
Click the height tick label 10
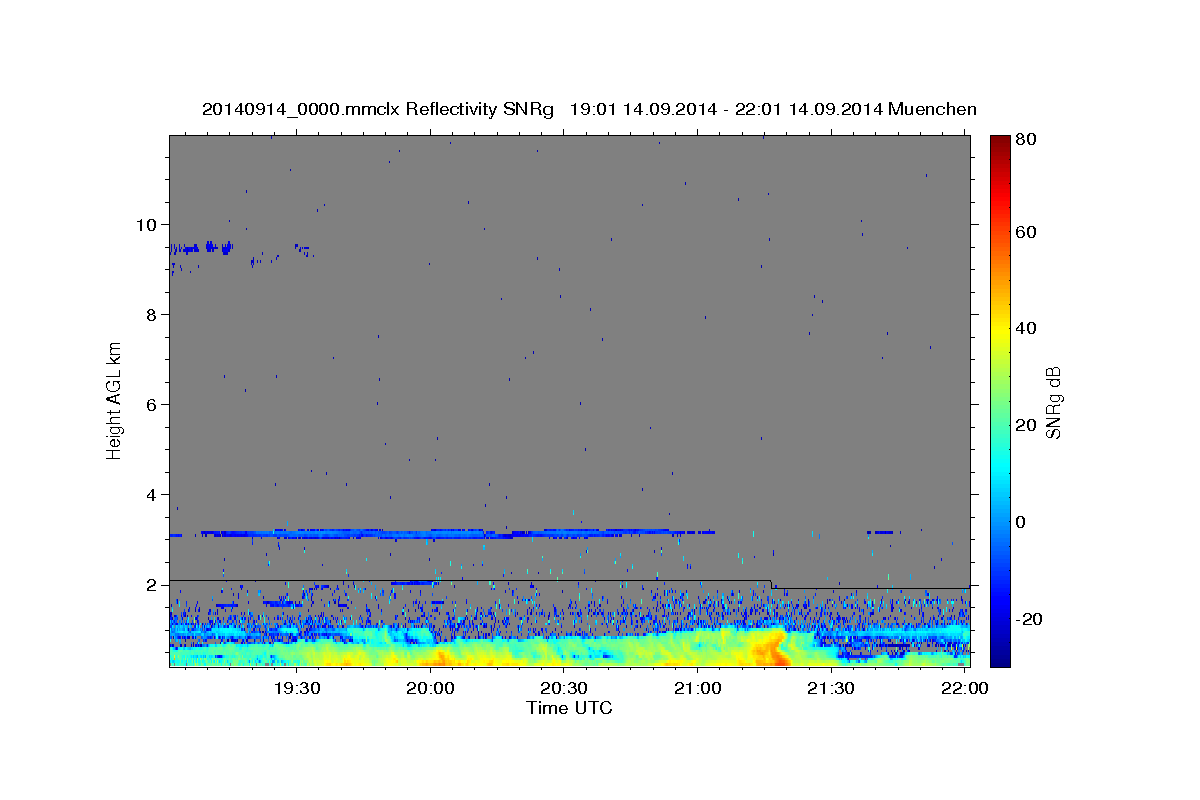pos(146,225)
